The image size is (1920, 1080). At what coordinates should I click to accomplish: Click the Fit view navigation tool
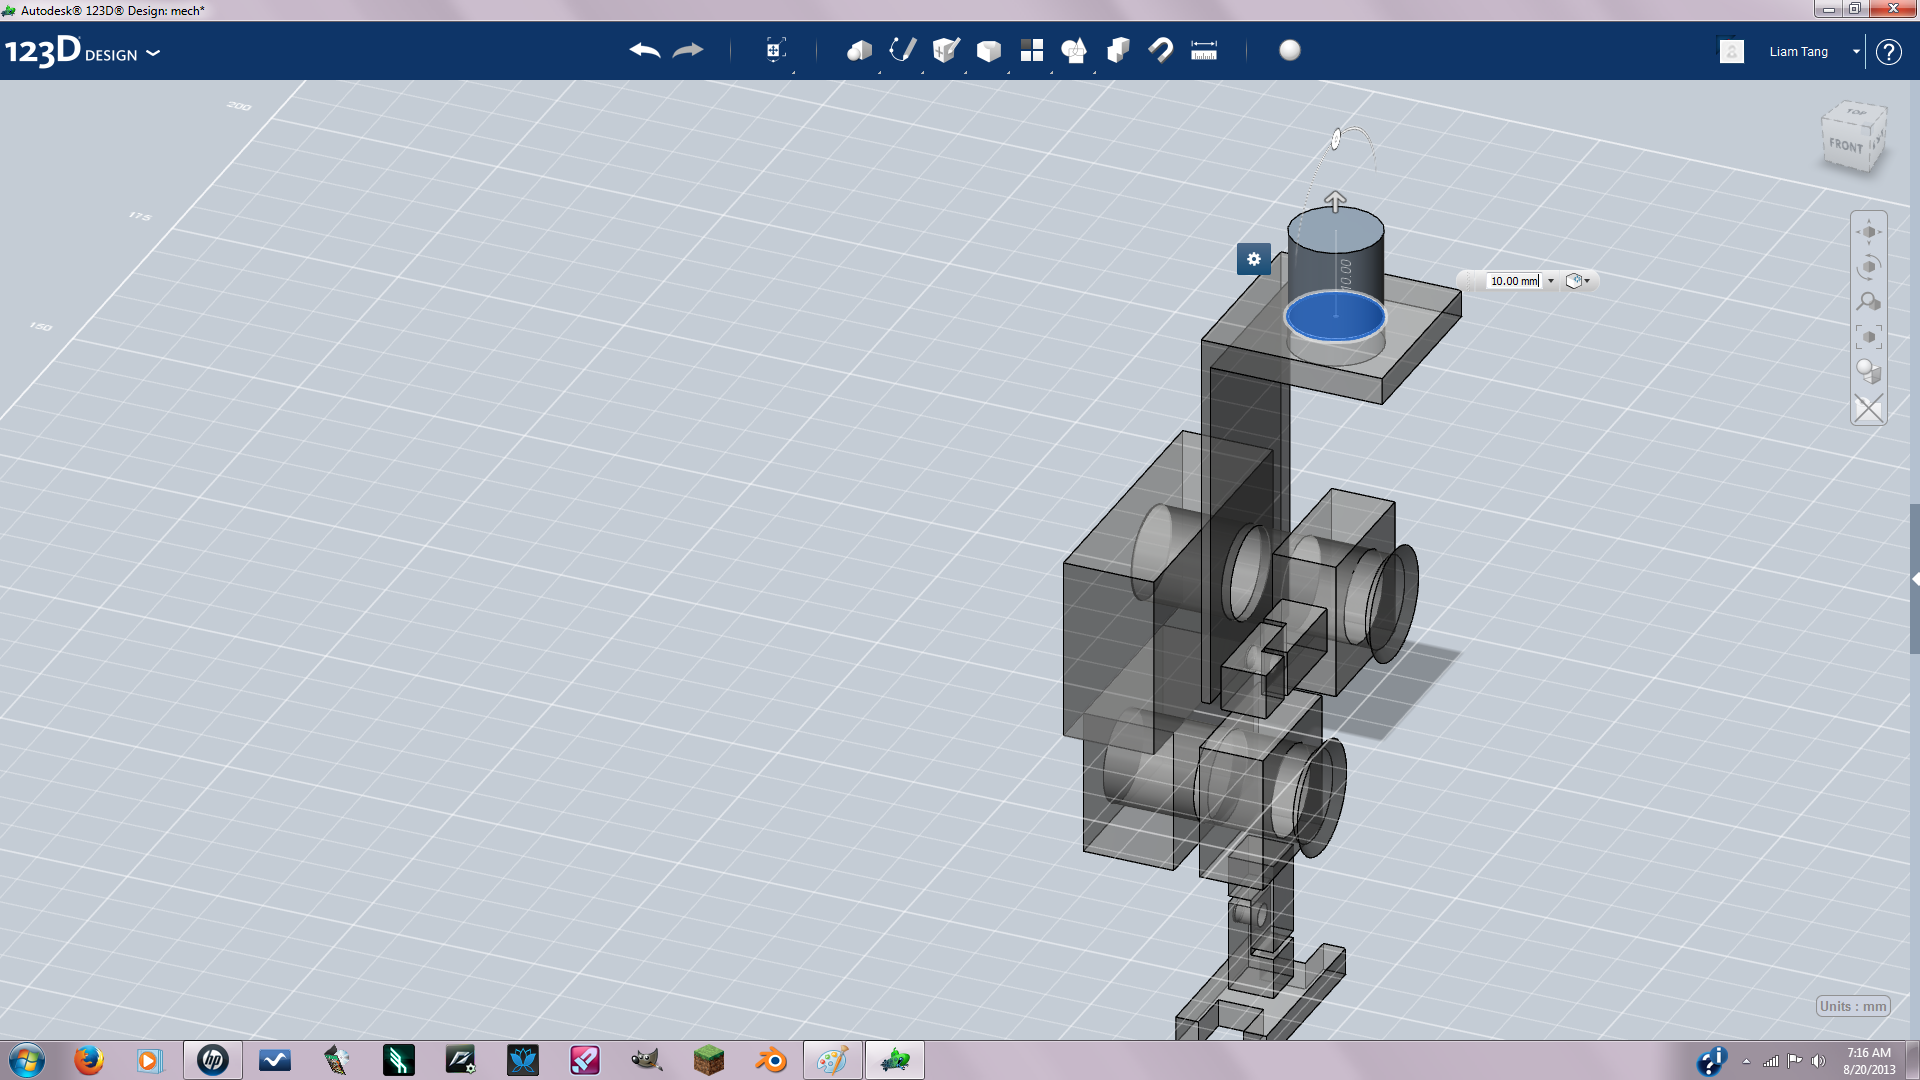[x=1868, y=337]
